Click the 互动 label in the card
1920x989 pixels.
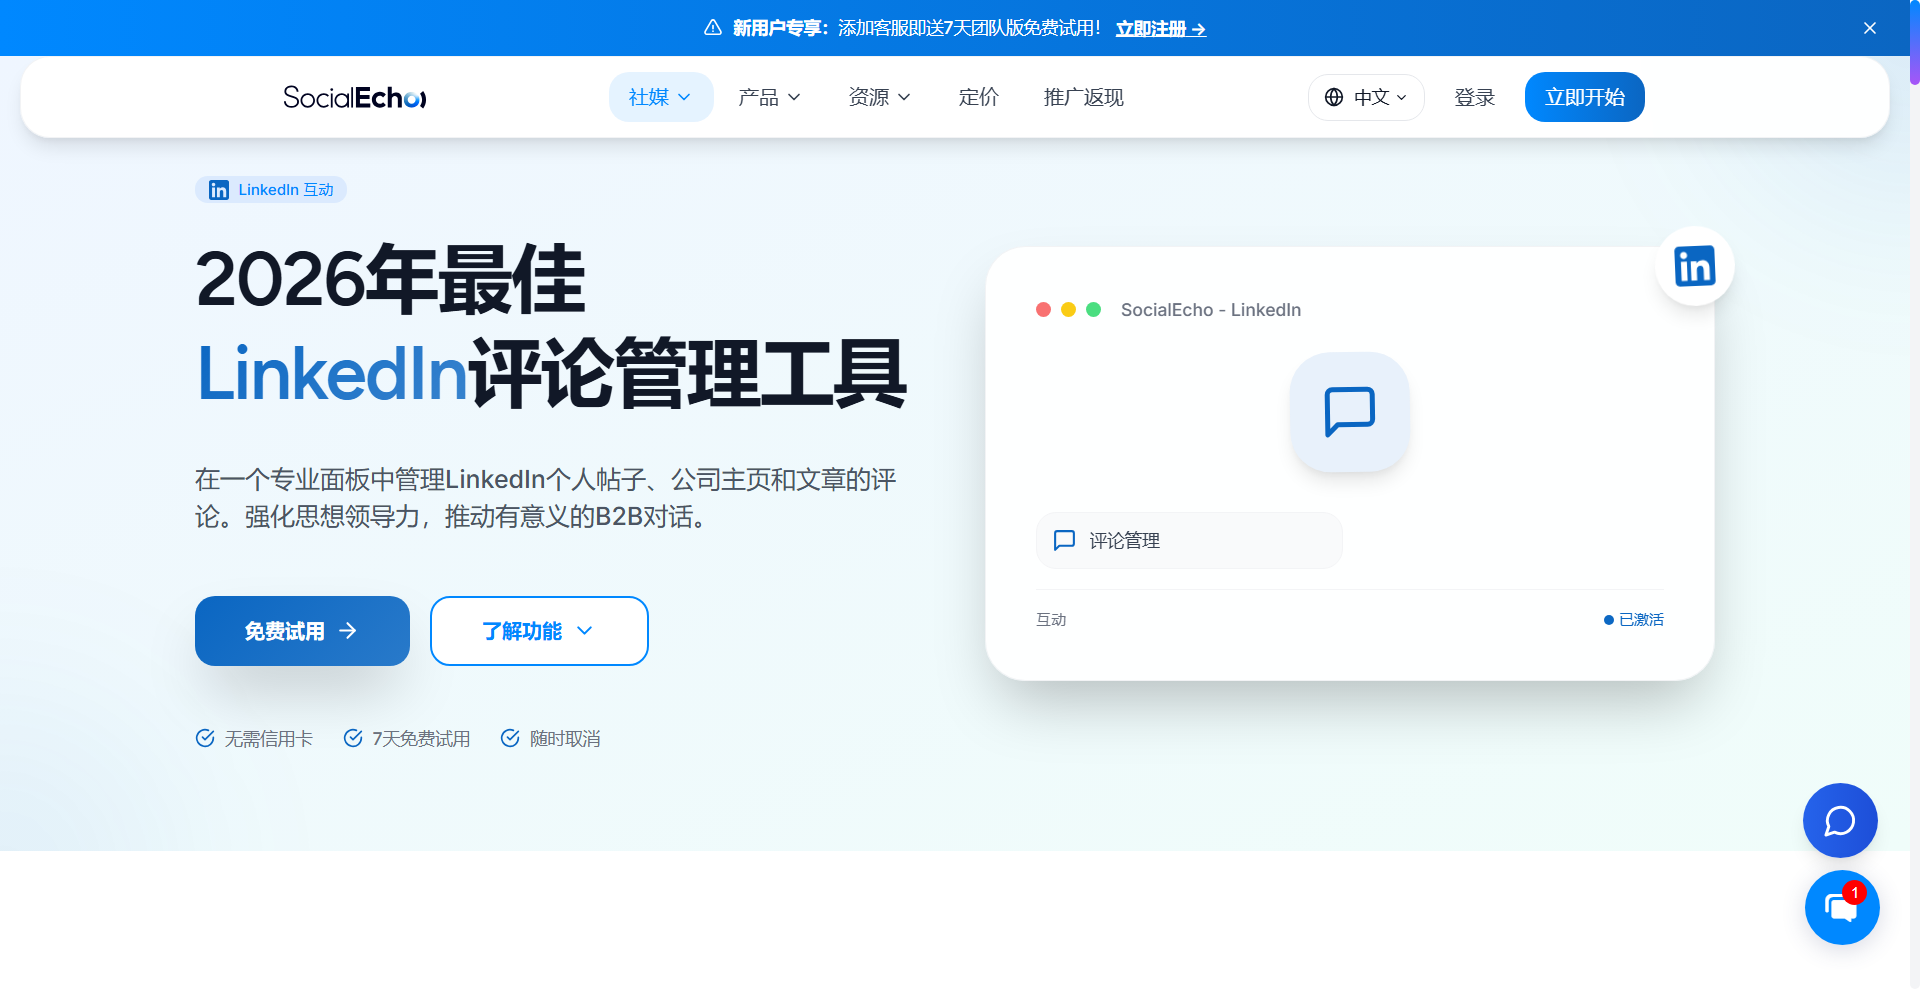pyautogui.click(x=1051, y=620)
